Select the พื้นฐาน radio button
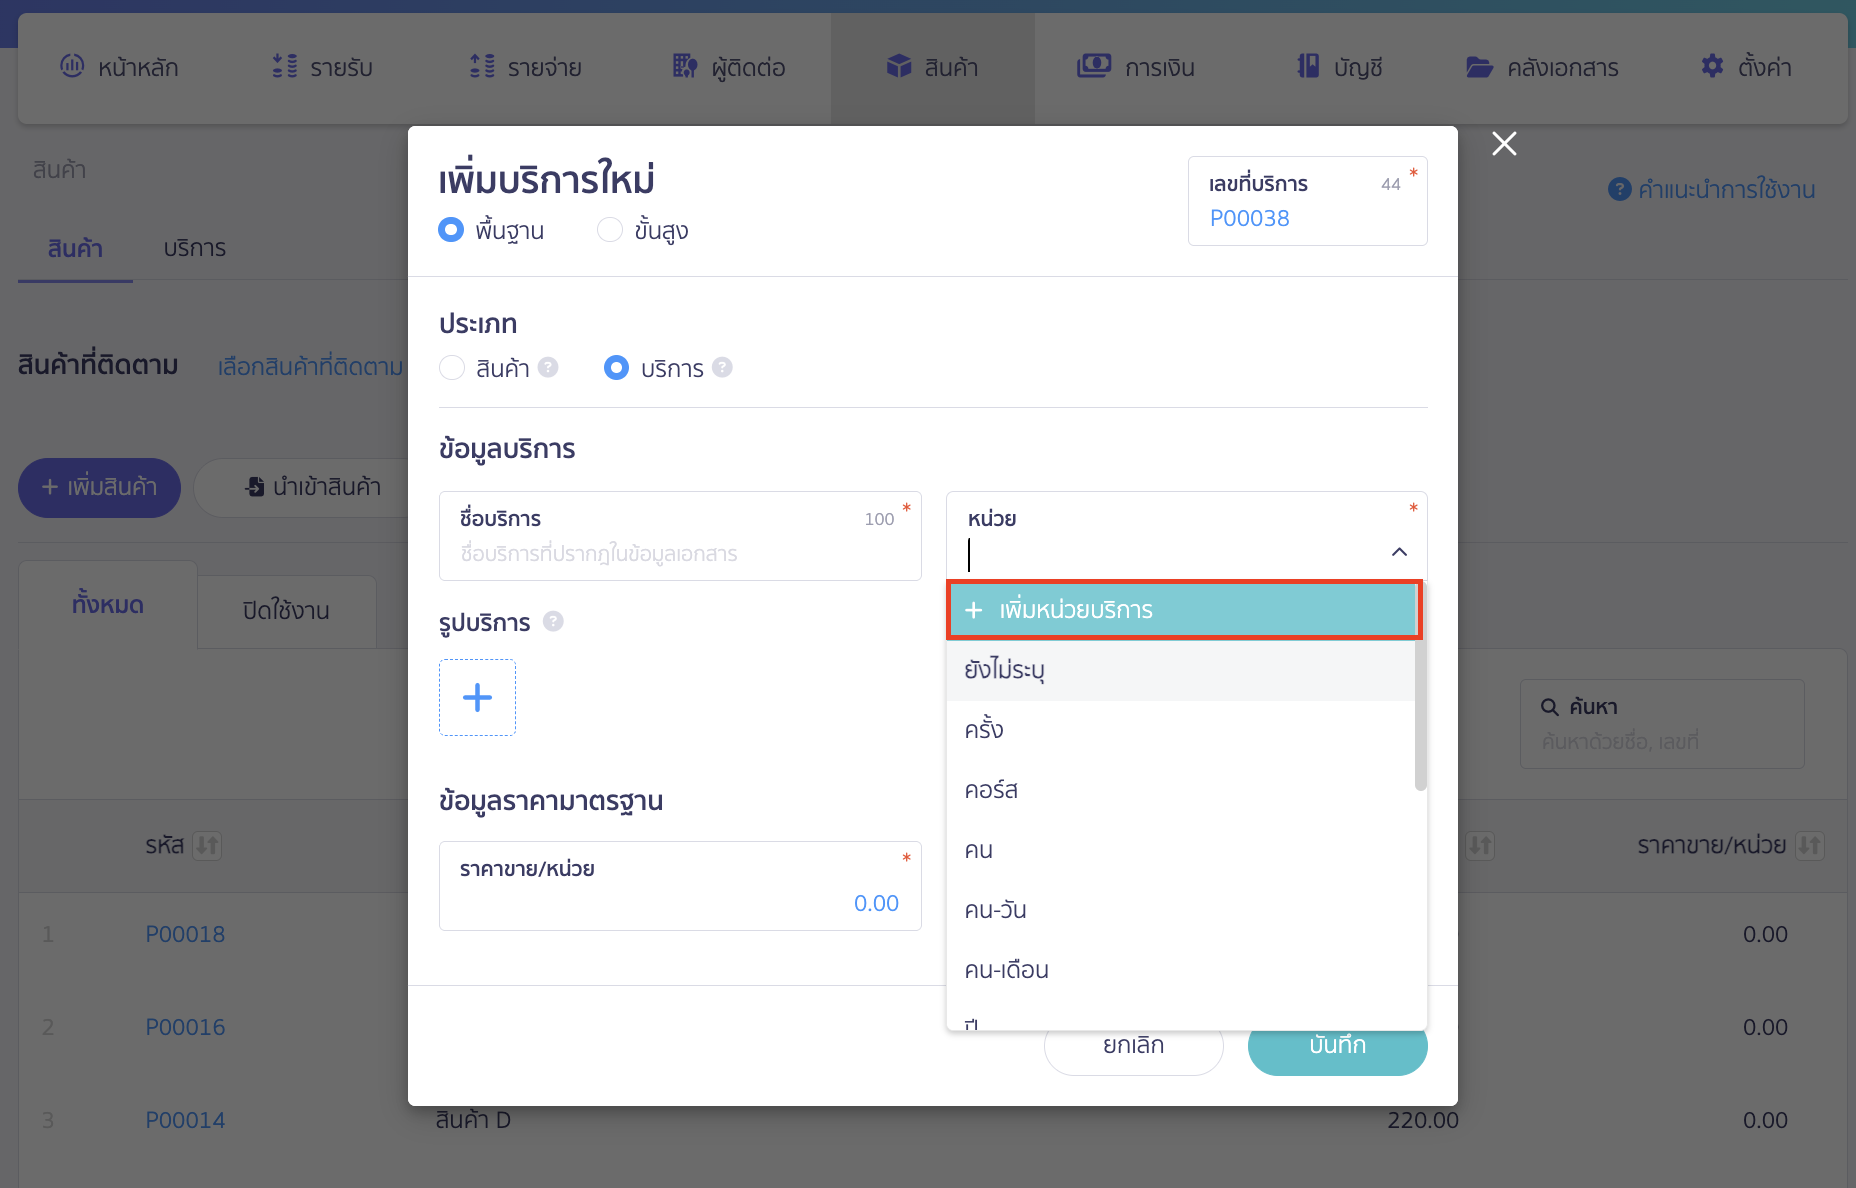 pos(451,229)
